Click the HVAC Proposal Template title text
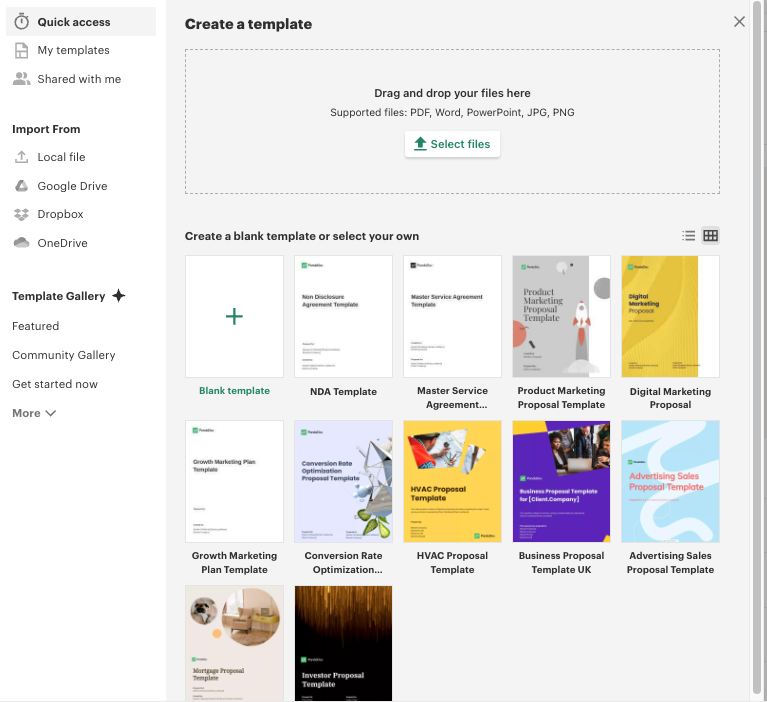Screen dimensions: 767x702 (452, 563)
